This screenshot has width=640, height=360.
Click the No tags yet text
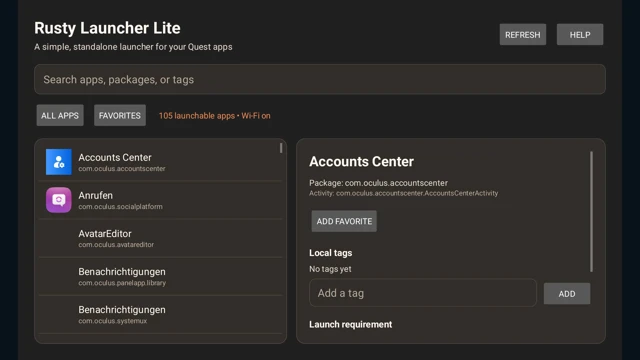point(330,269)
